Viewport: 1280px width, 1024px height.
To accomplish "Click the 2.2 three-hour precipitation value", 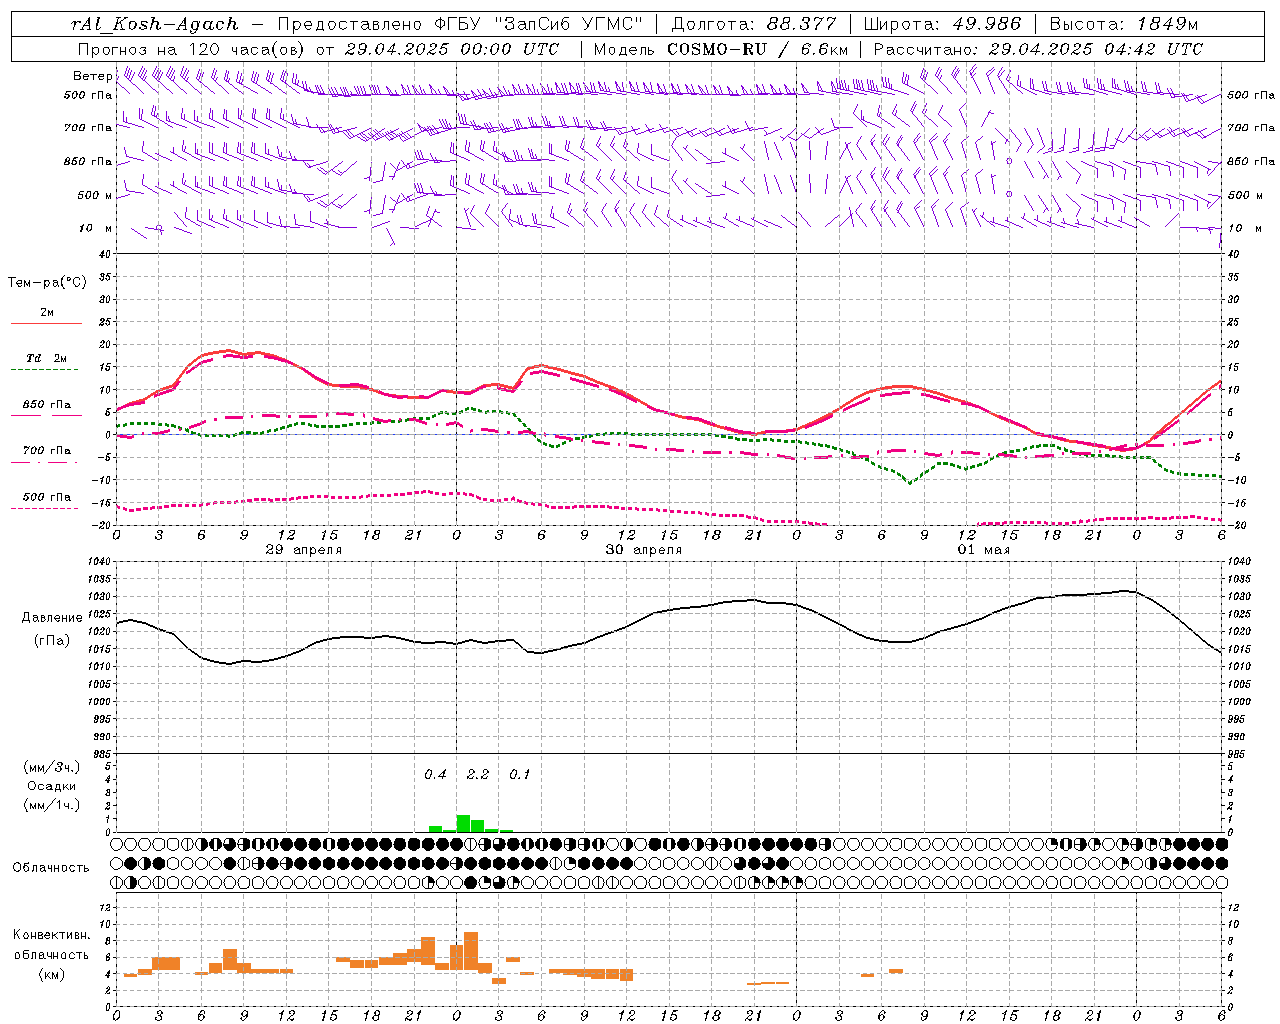I will point(478,774).
